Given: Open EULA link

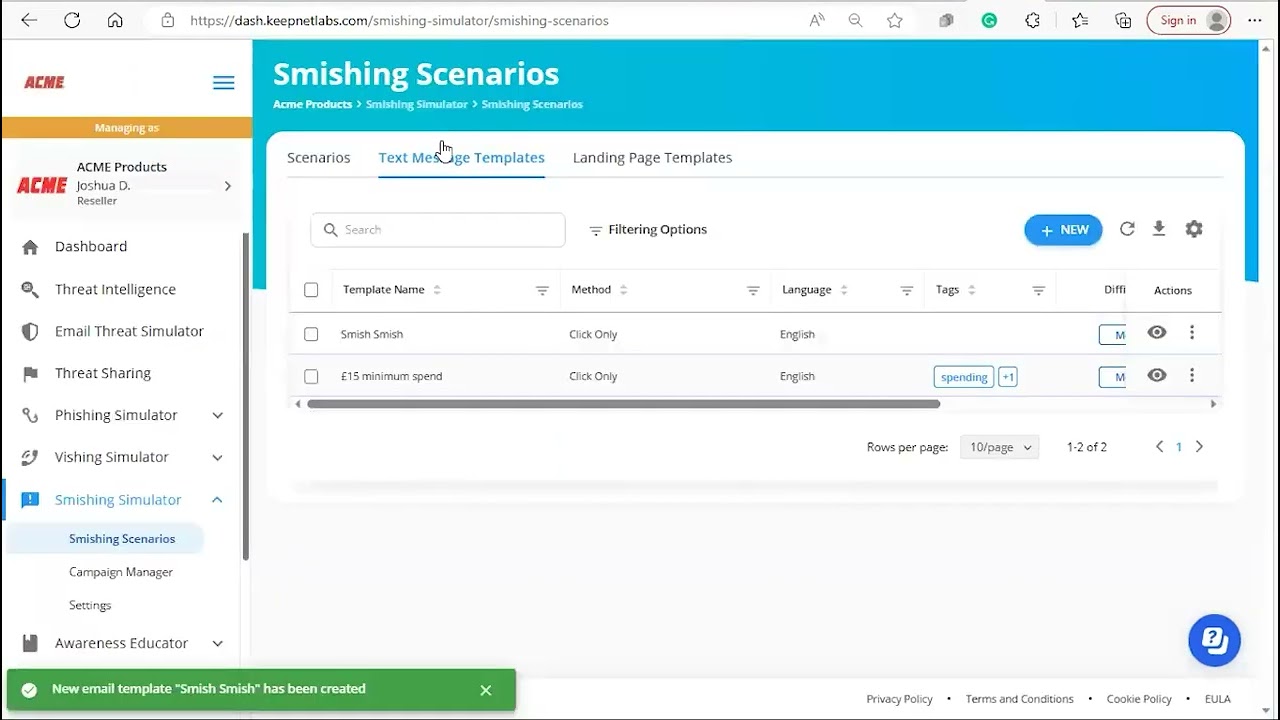Looking at the screenshot, I should [1218, 699].
